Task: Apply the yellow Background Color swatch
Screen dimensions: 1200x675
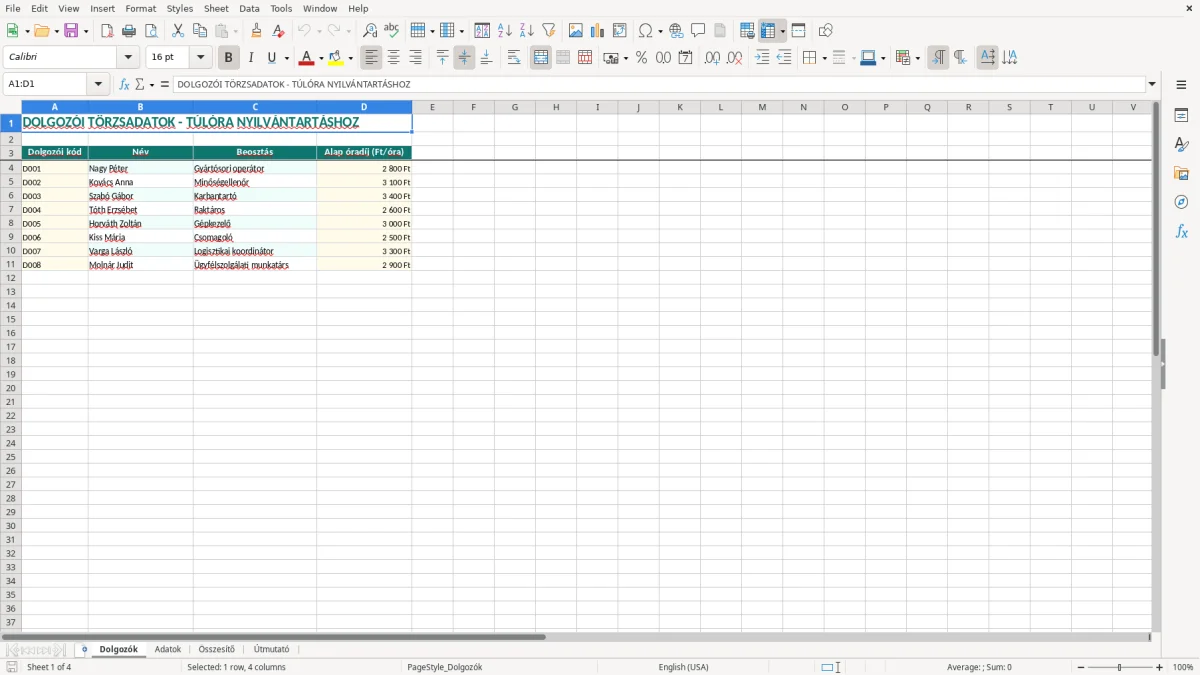Action: coord(336,58)
